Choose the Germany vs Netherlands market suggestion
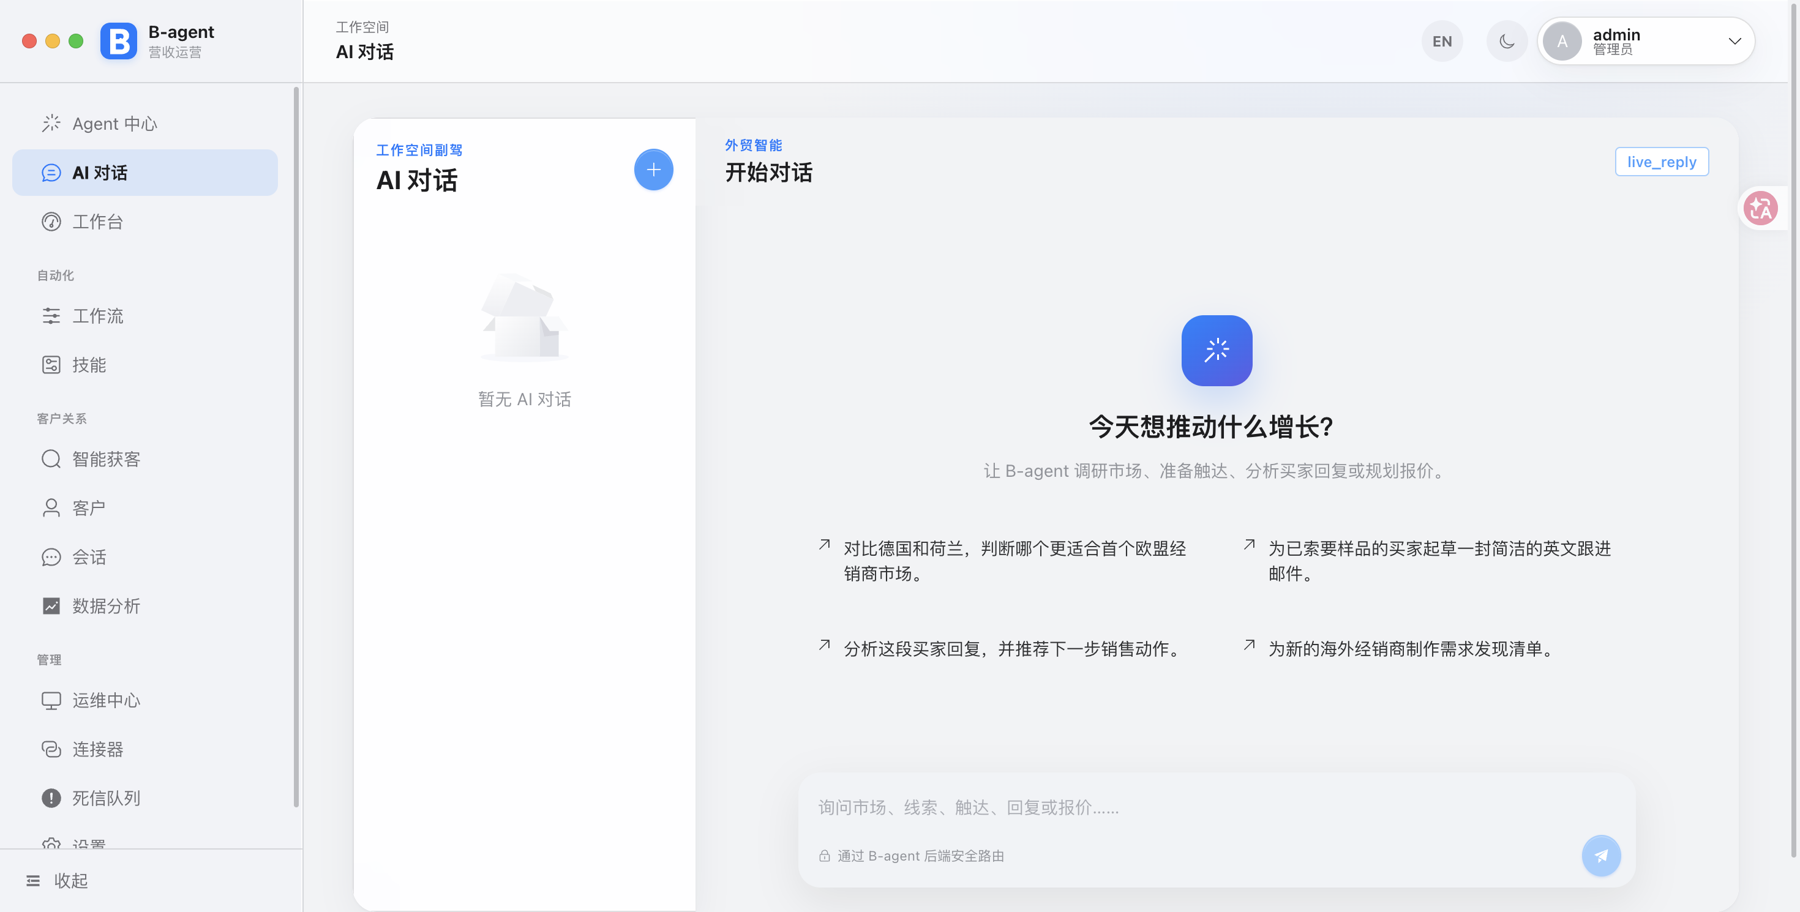 tap(1004, 561)
